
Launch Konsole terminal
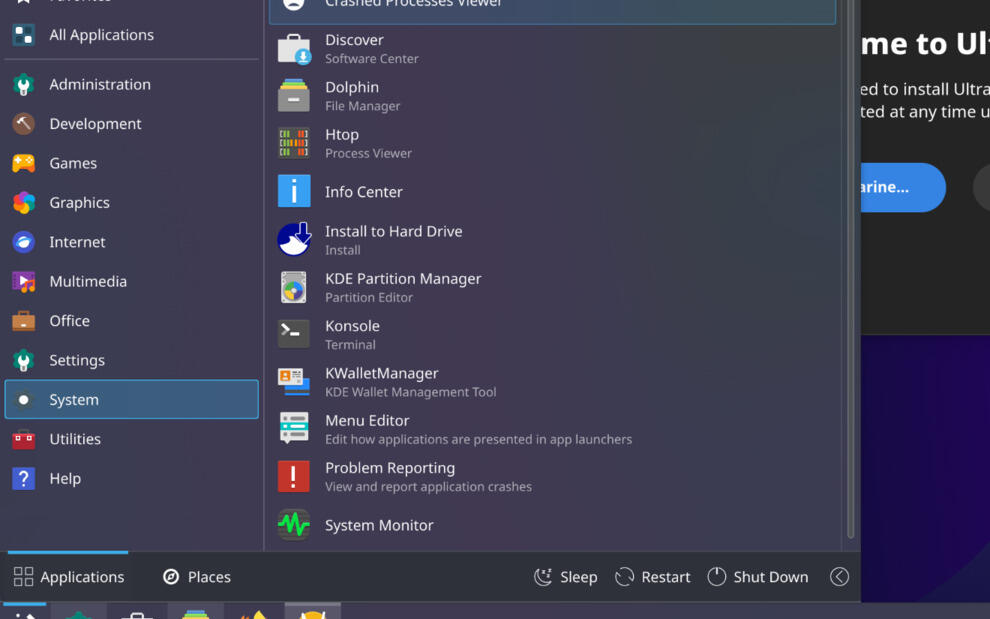point(552,335)
